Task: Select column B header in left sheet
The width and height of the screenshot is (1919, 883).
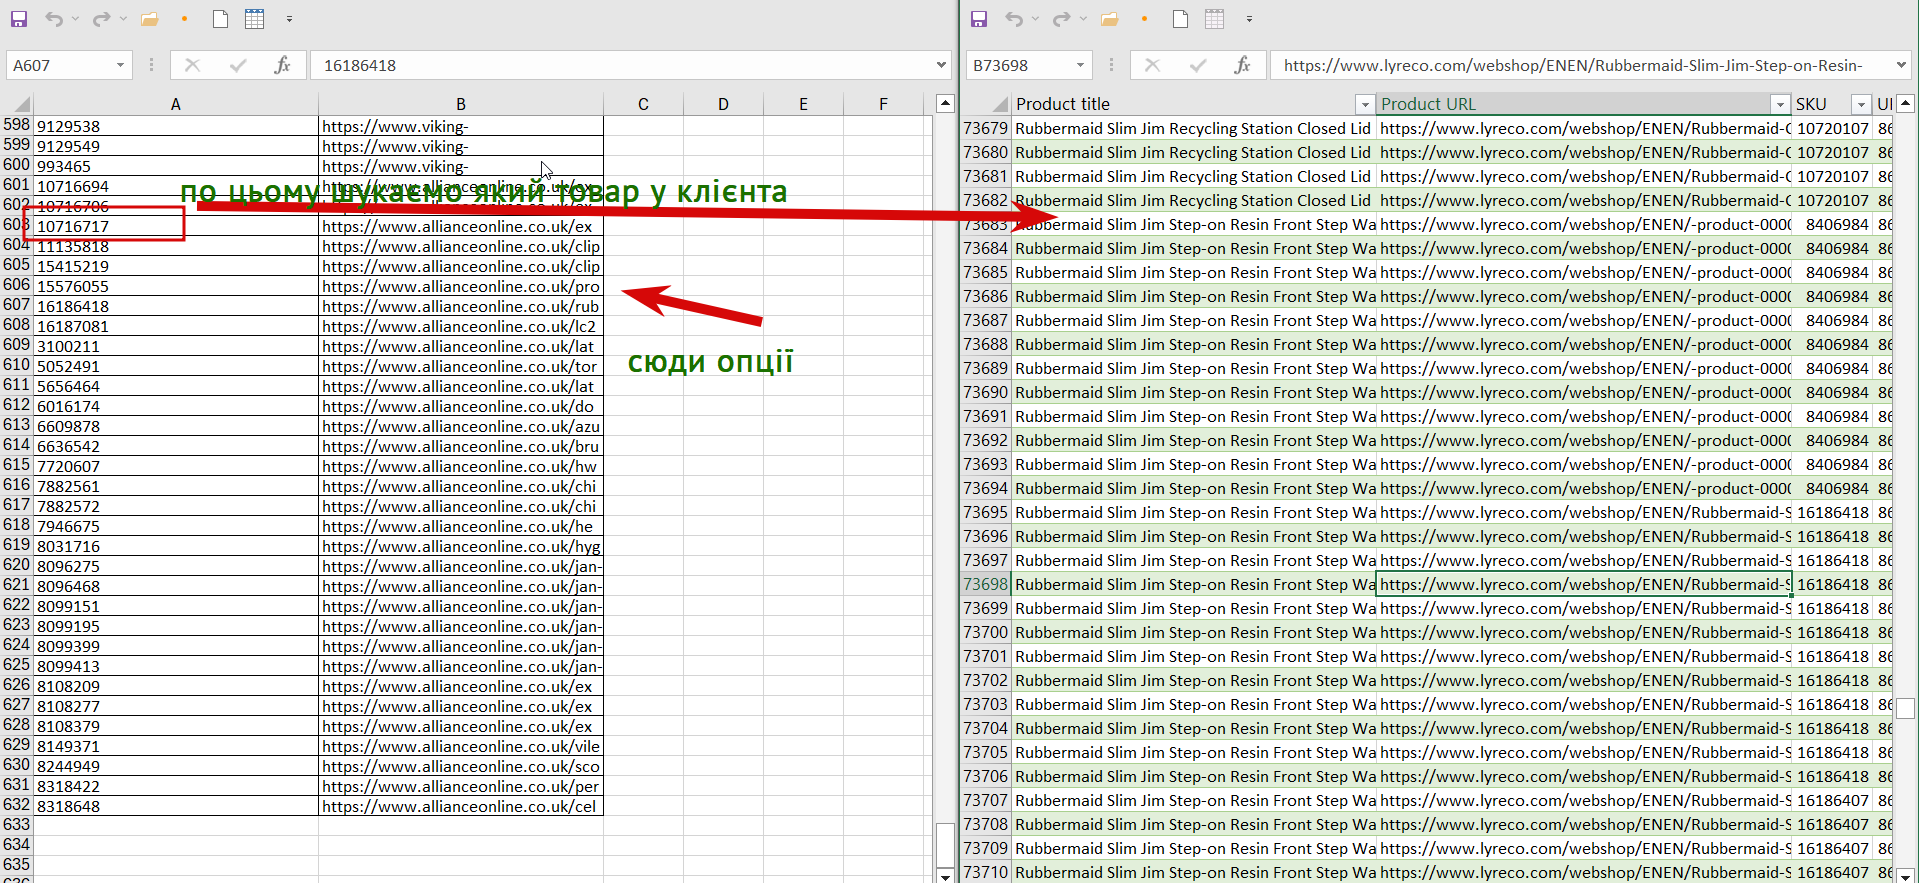Action: coord(461,104)
